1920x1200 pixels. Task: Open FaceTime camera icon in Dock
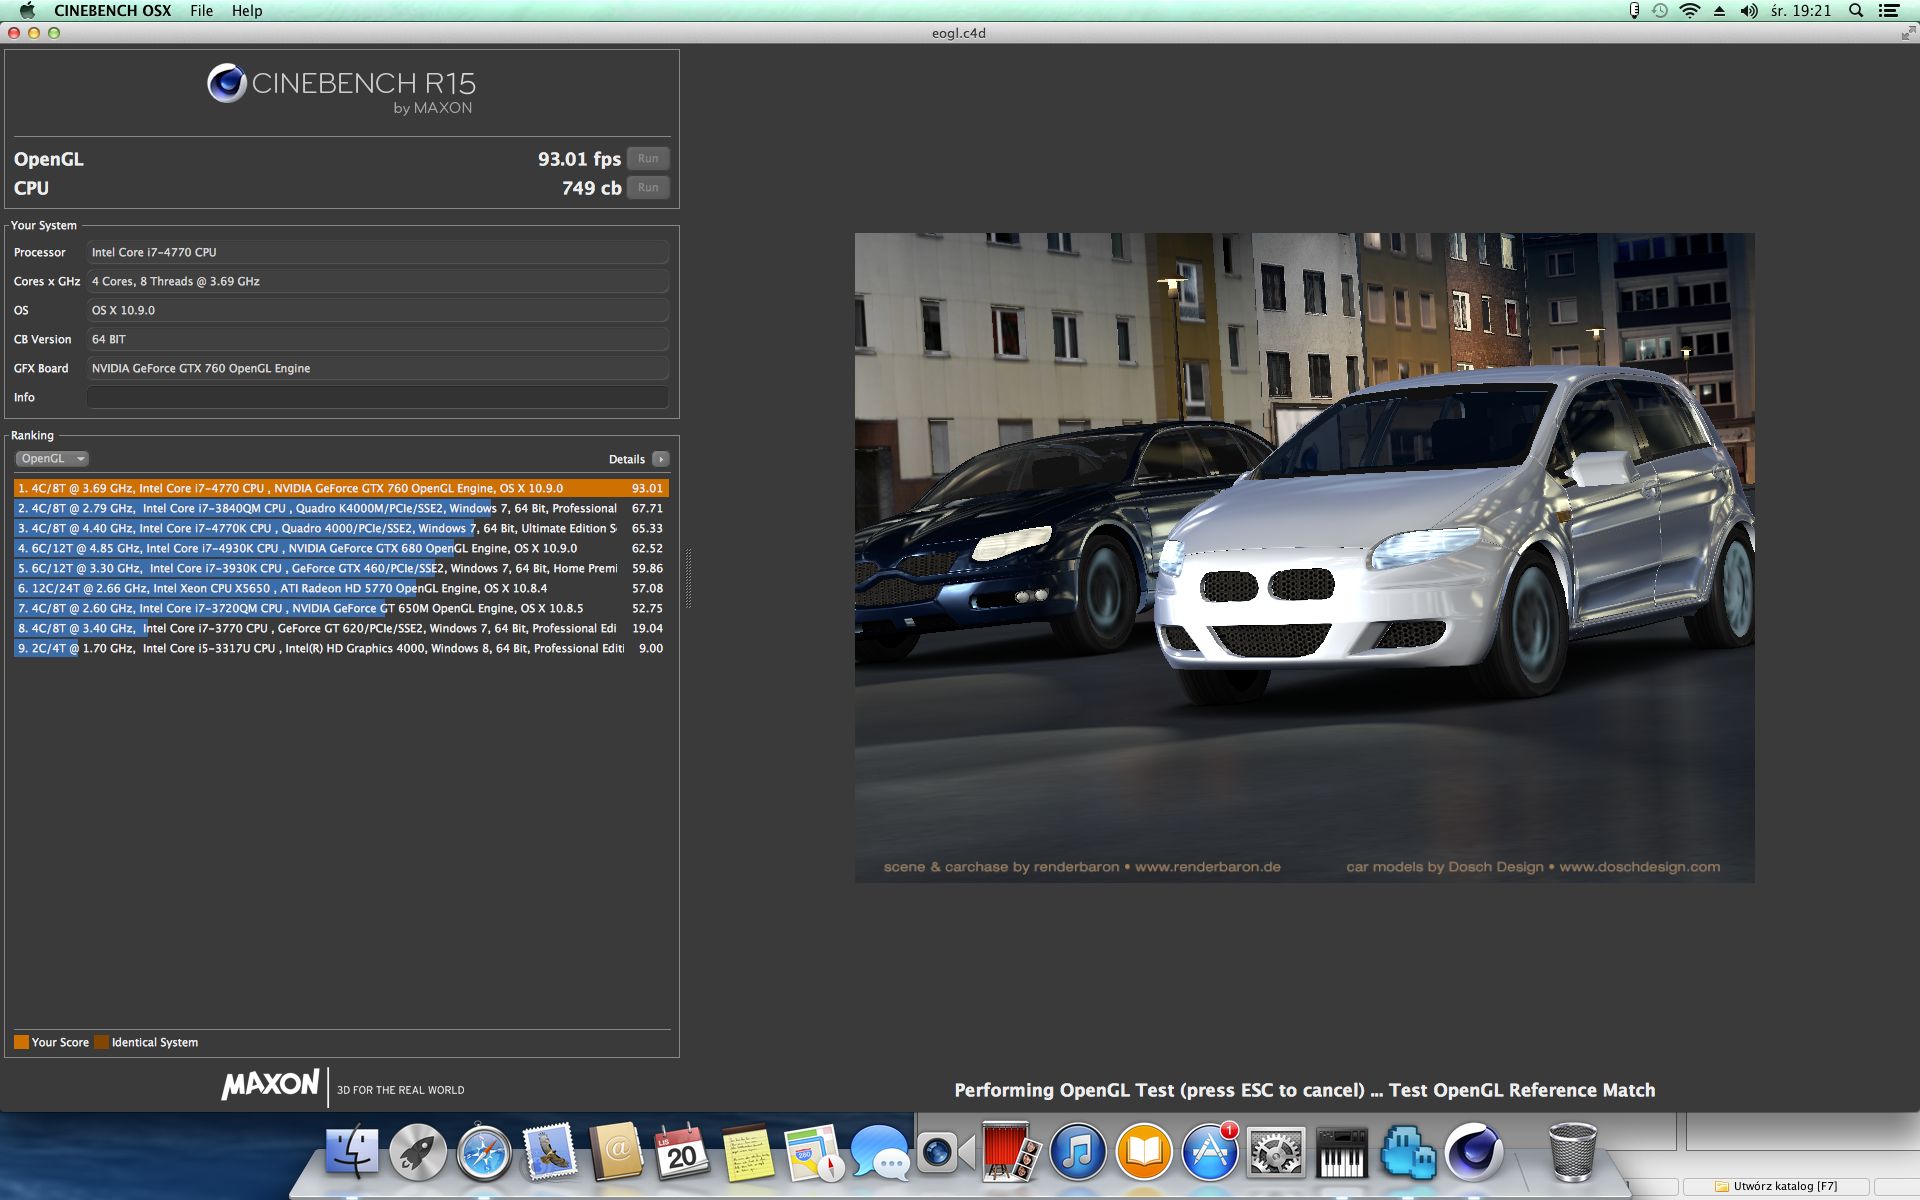point(945,1152)
